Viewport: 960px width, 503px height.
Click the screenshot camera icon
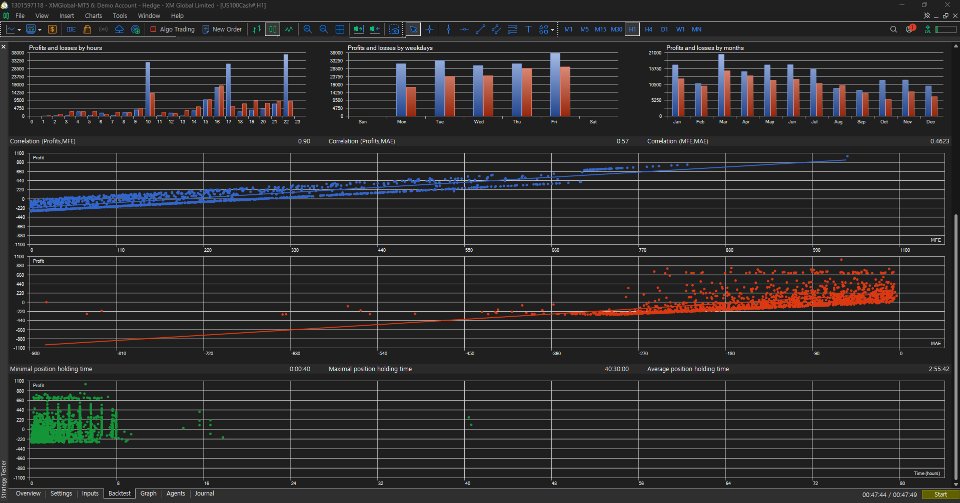(x=394, y=29)
